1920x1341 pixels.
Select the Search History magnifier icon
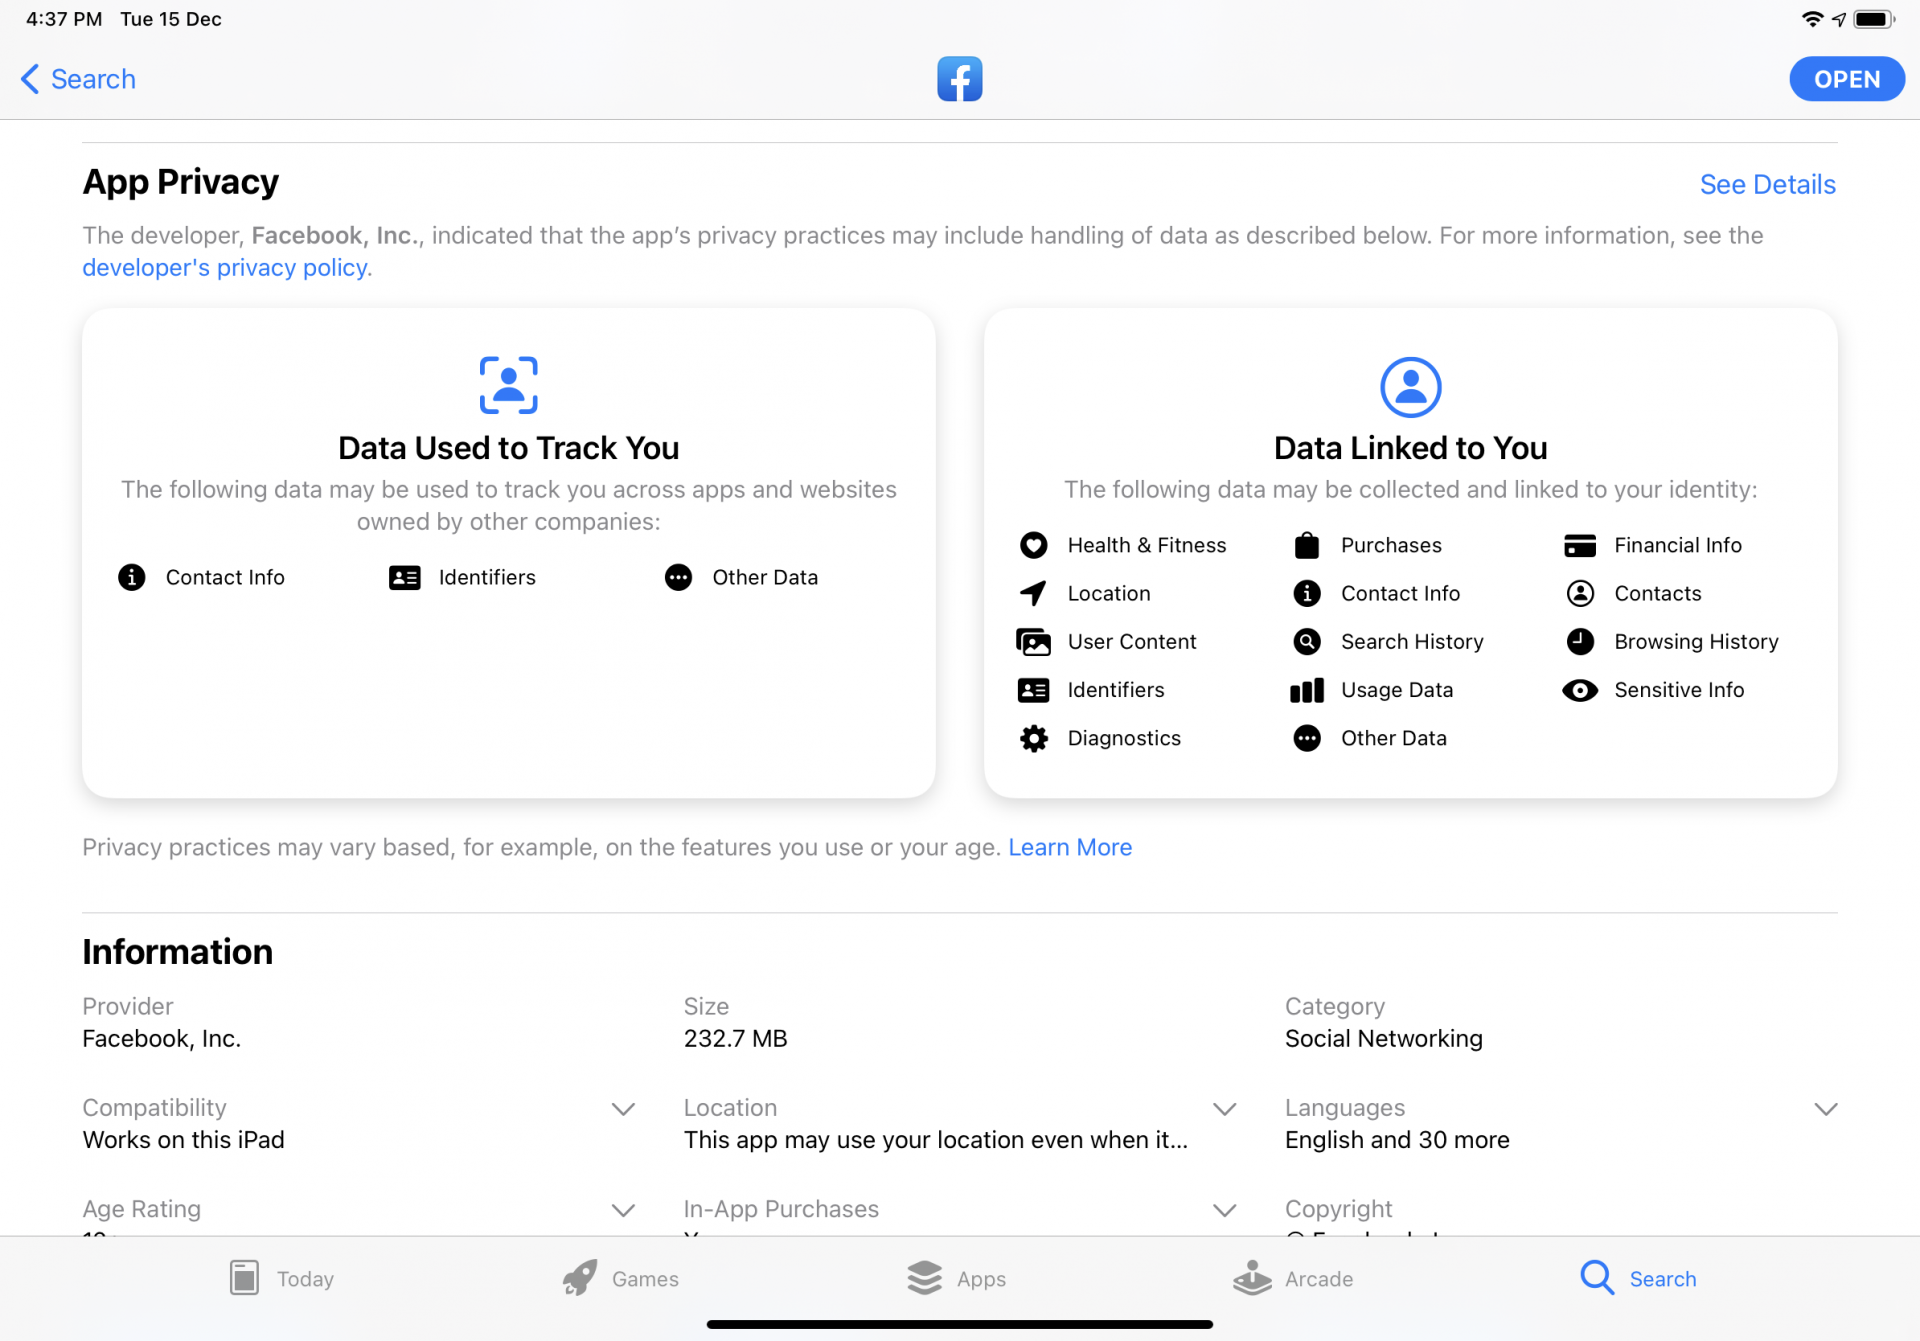tap(1306, 641)
